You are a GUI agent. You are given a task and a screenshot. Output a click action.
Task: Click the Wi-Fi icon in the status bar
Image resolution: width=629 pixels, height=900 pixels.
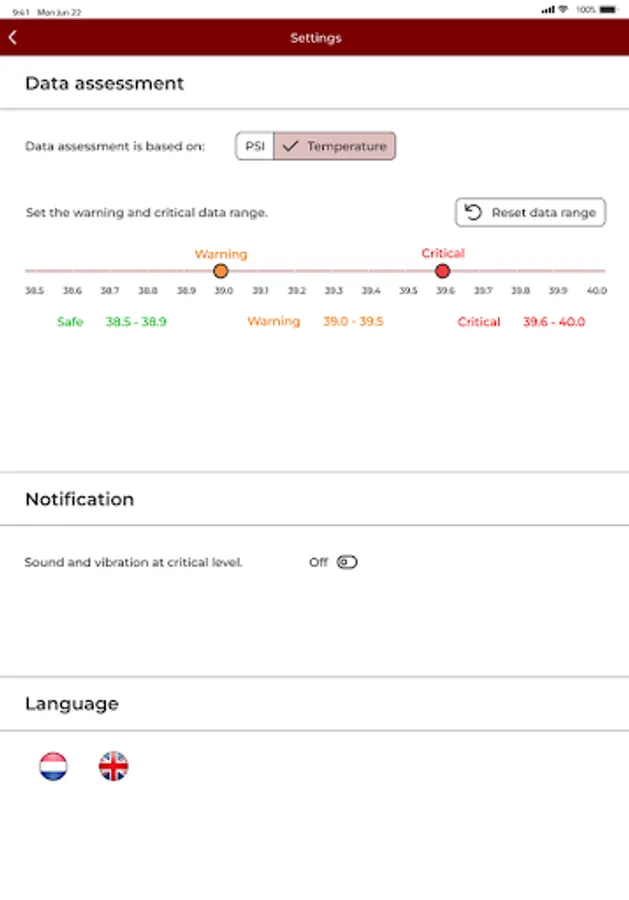pos(566,9)
